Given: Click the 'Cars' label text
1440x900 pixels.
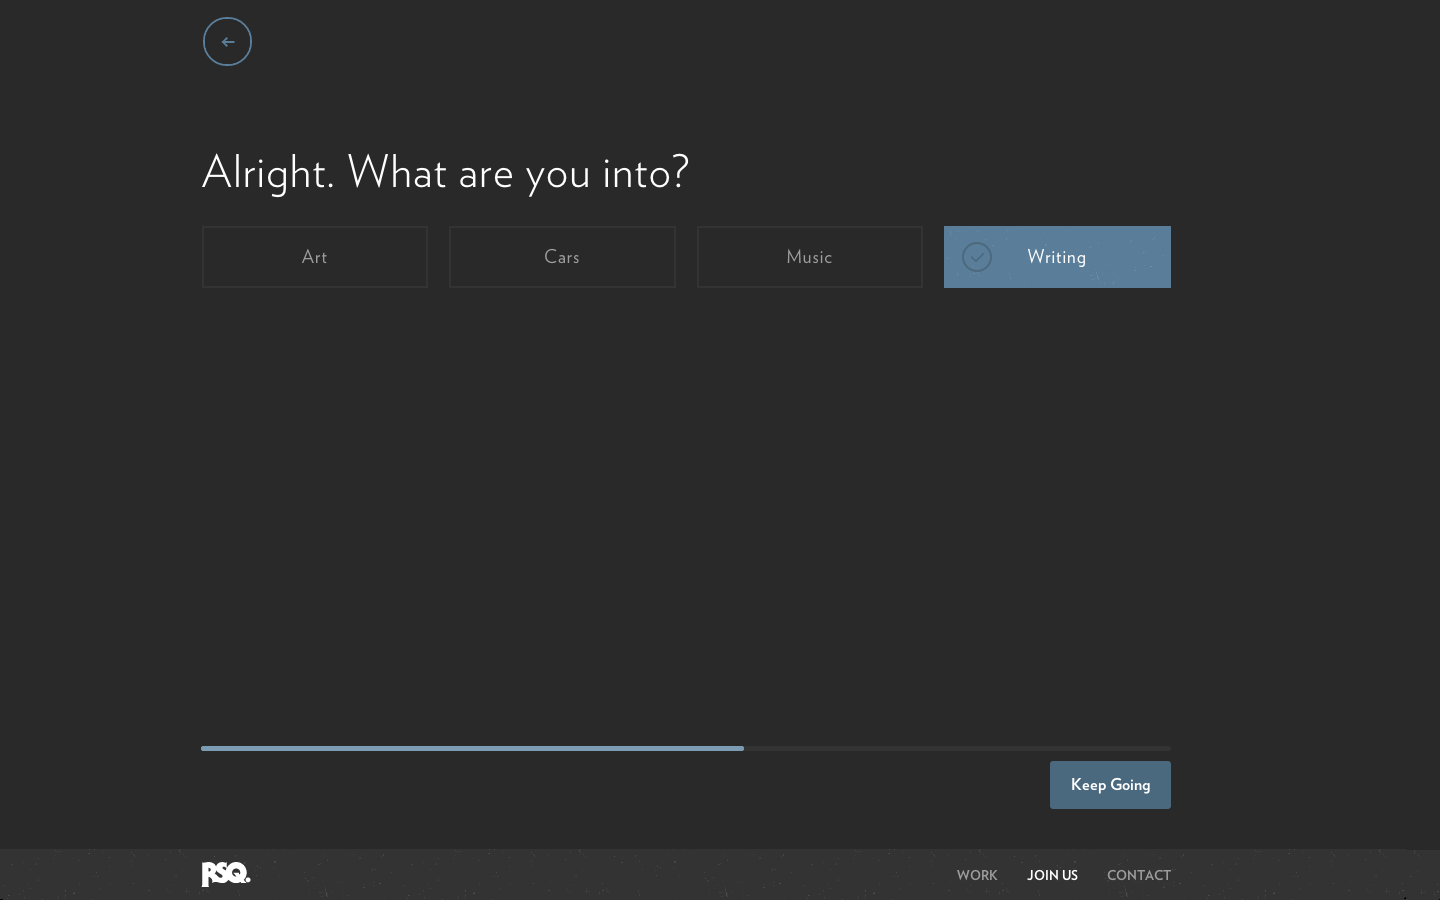Looking at the screenshot, I should coord(562,257).
